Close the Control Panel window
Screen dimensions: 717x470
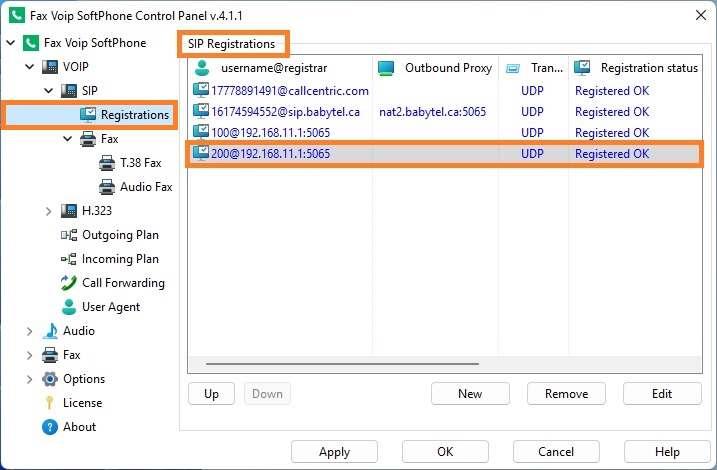pos(701,15)
